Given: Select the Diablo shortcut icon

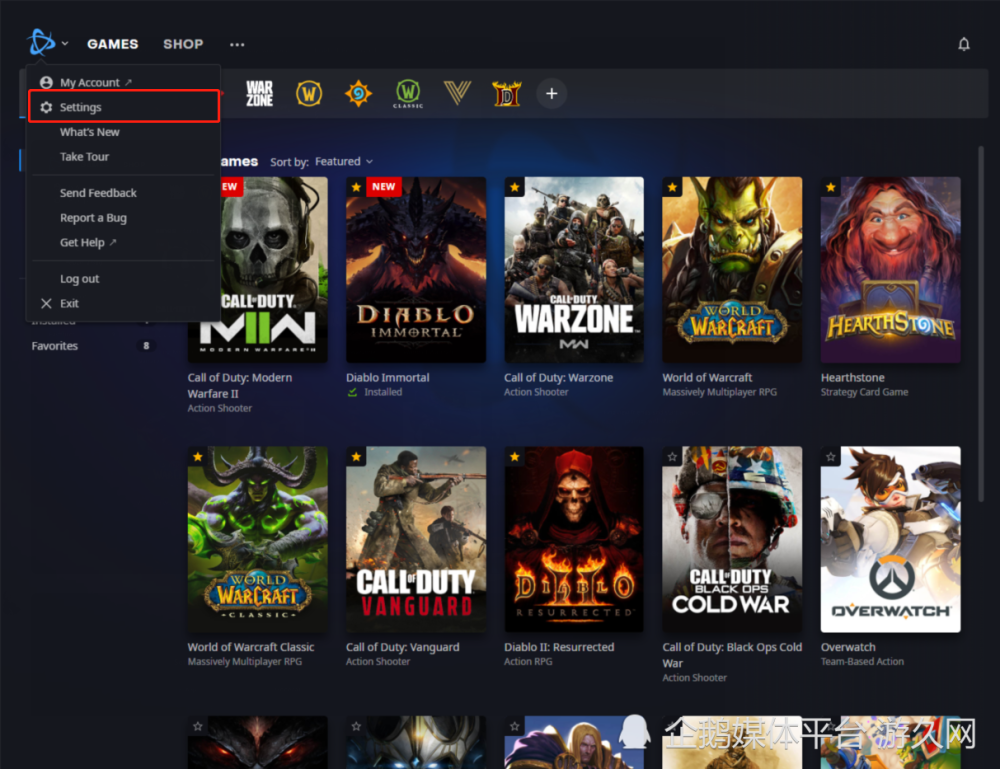Looking at the screenshot, I should click(507, 94).
